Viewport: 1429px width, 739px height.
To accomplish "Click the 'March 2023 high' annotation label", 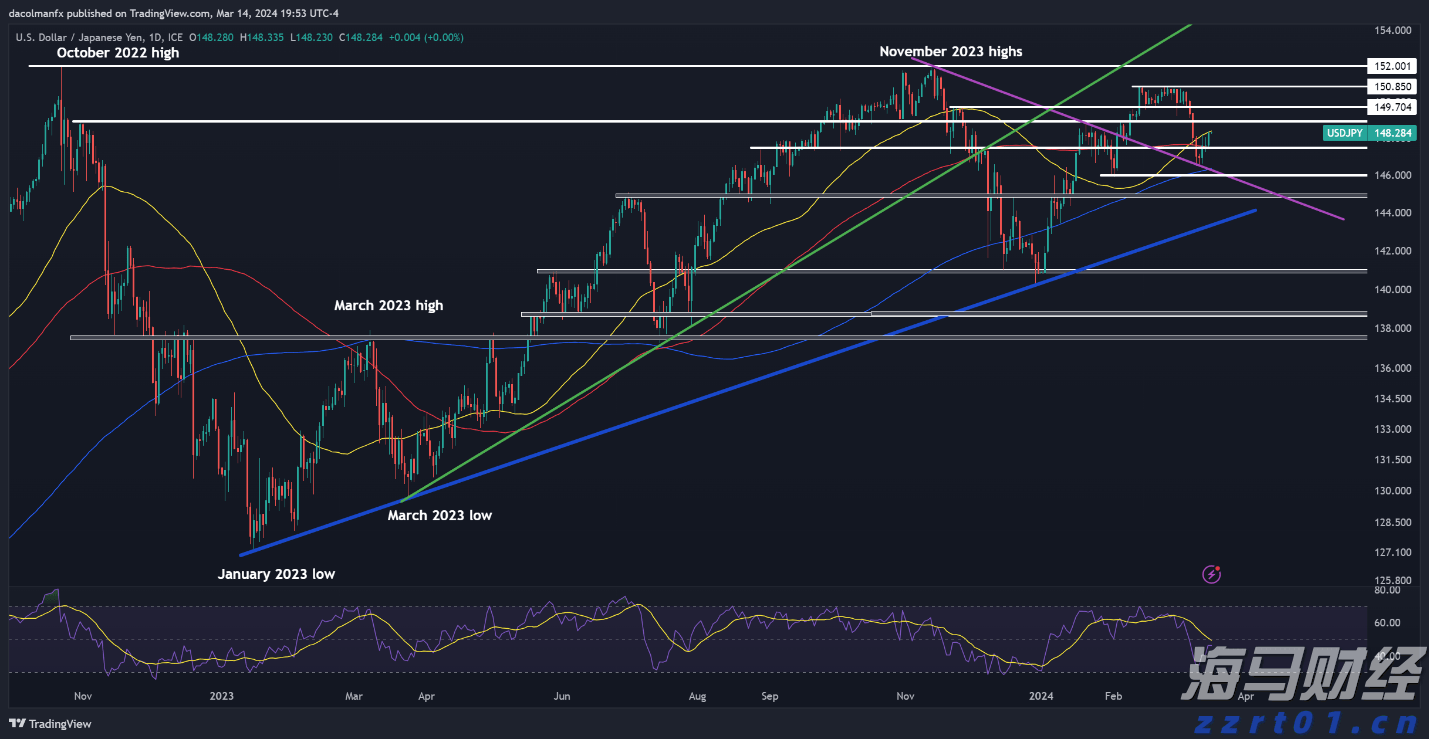I will [x=388, y=305].
